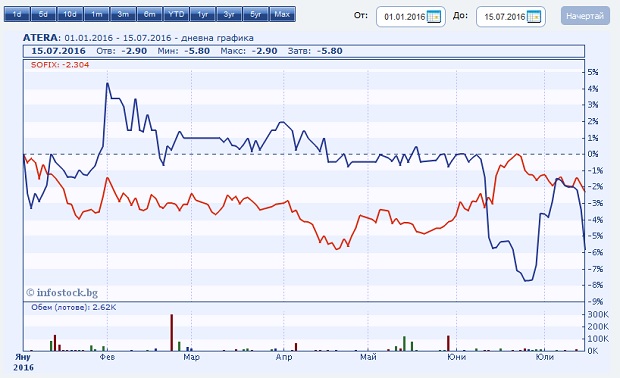Select the 1d time range button
620x378 pixels.
click(x=17, y=14)
